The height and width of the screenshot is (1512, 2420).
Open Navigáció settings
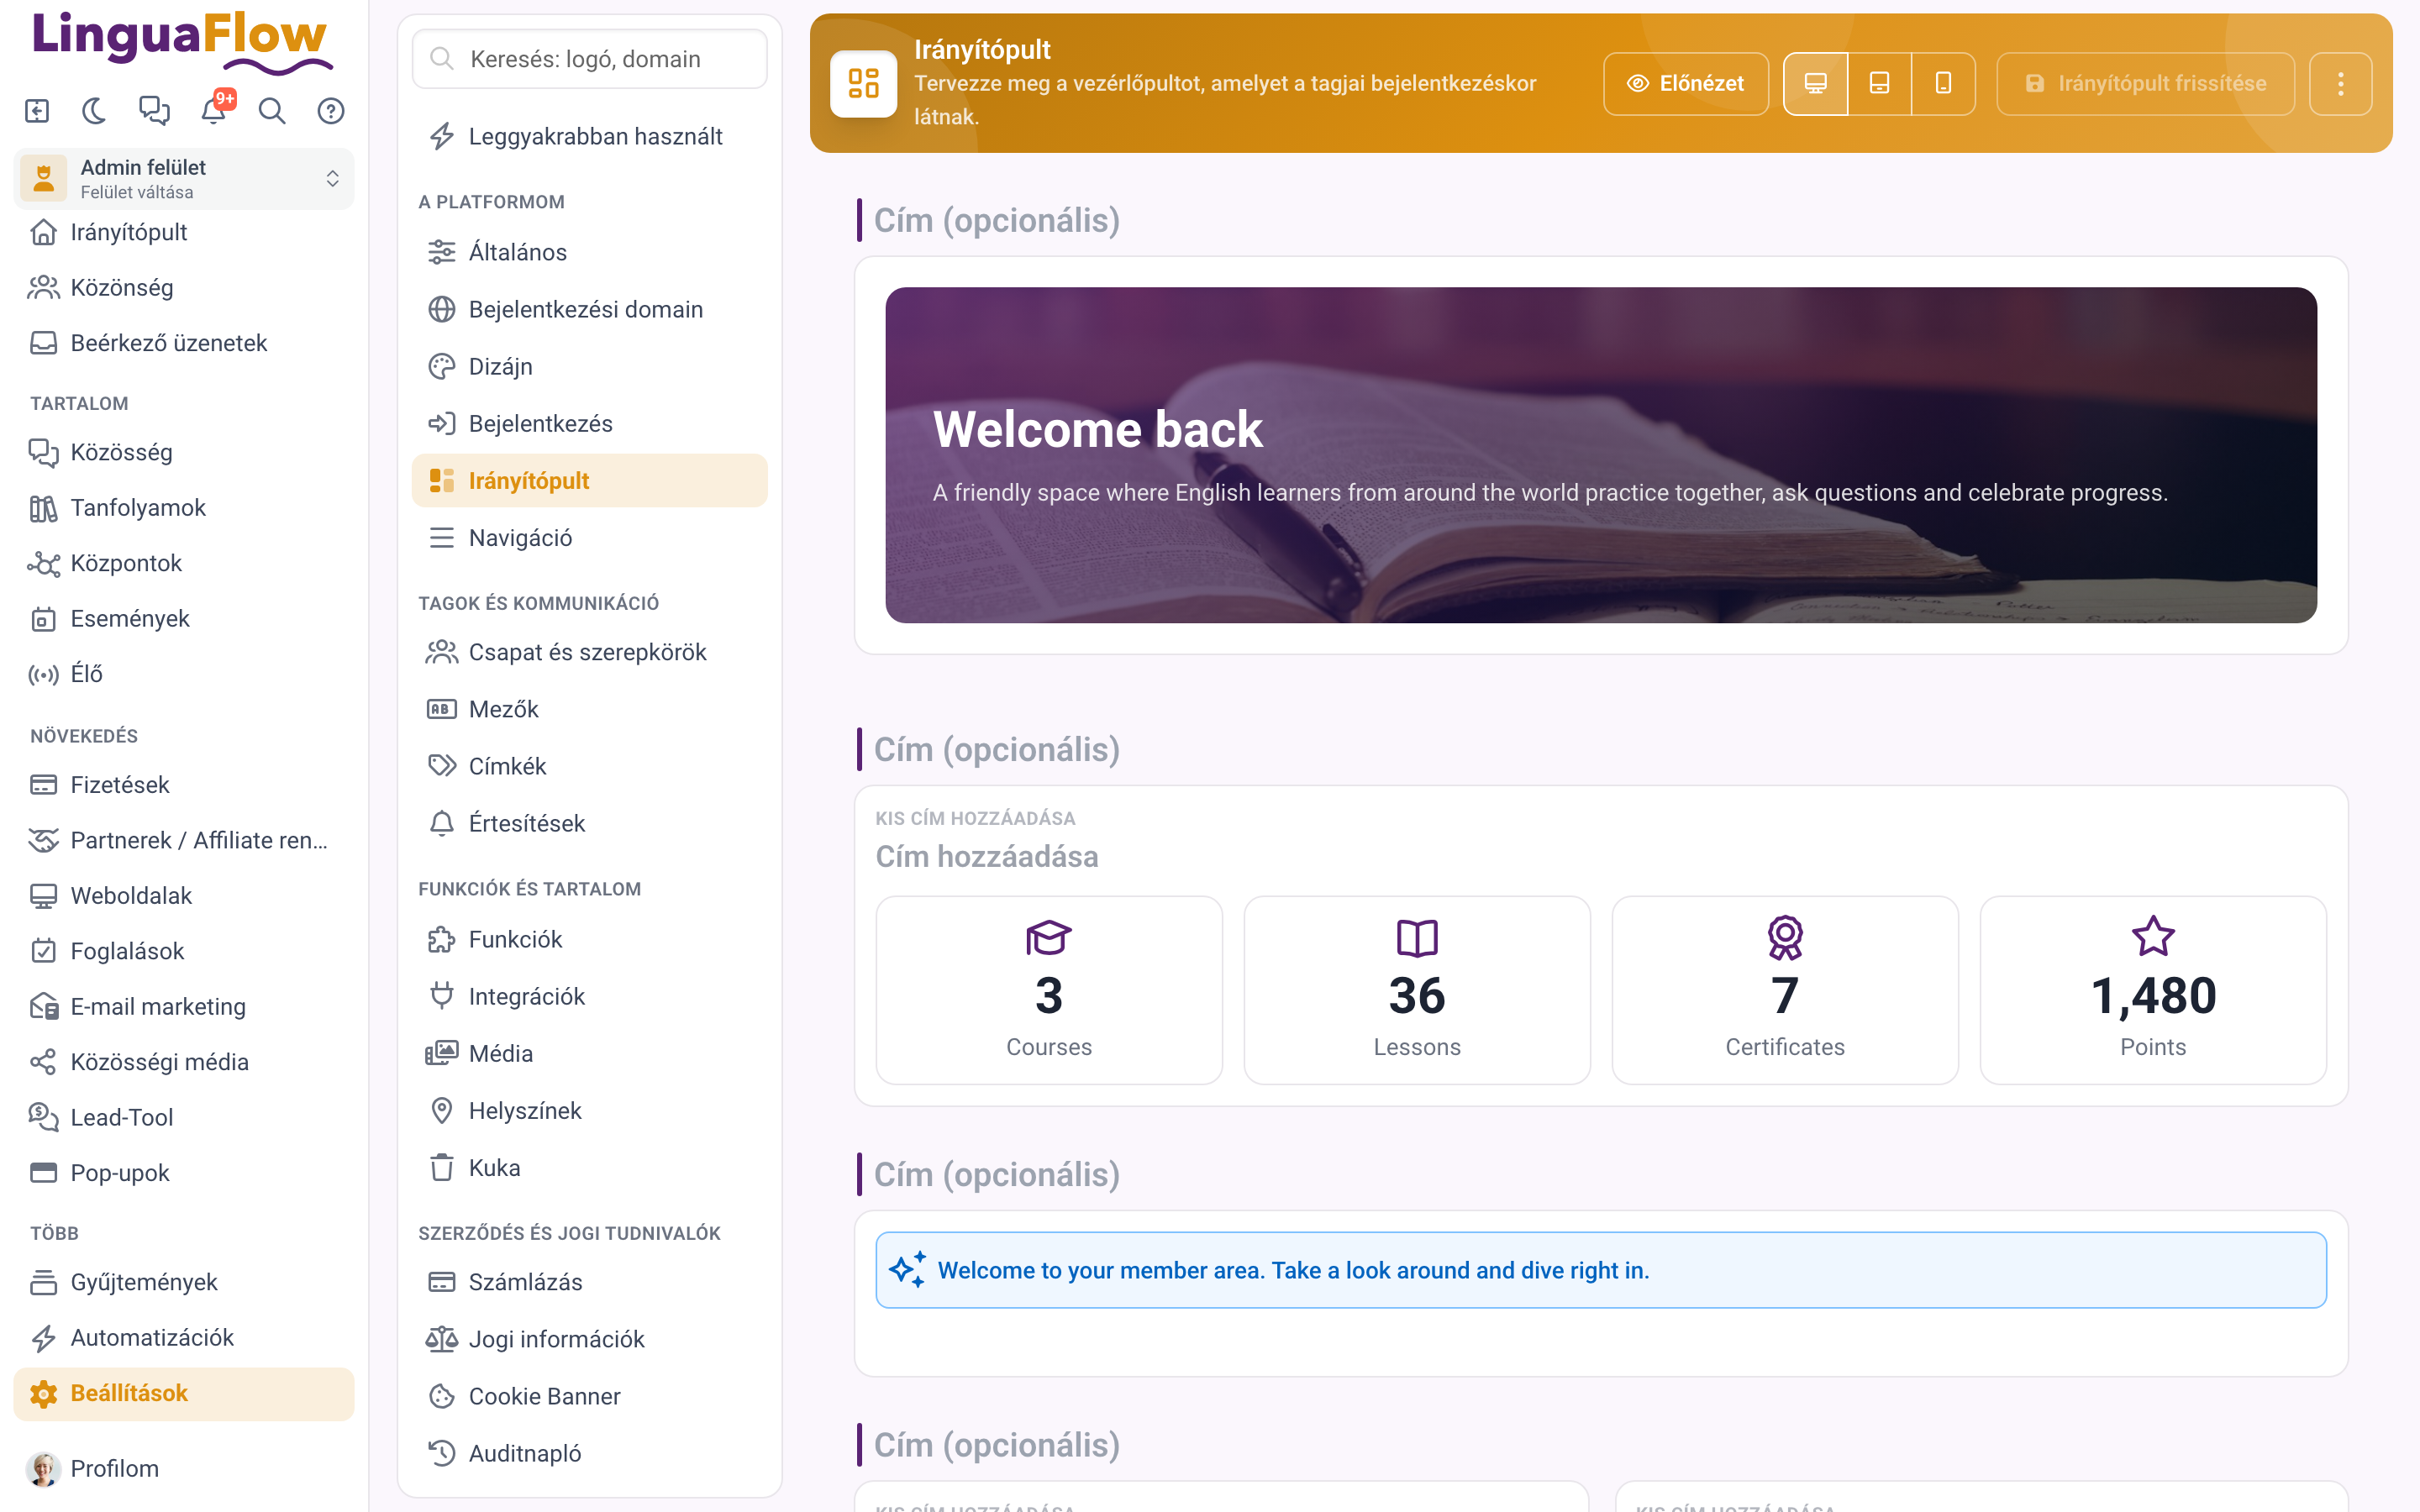590,538
